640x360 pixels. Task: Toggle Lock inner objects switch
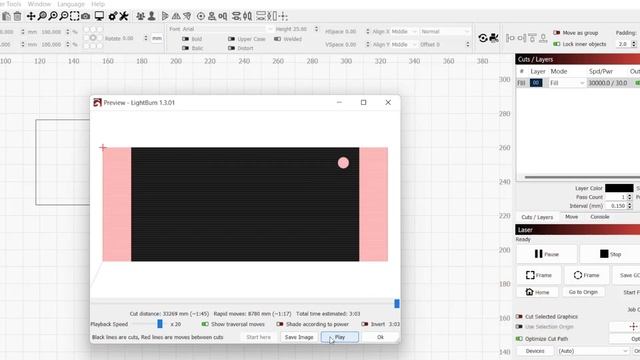[557, 44]
